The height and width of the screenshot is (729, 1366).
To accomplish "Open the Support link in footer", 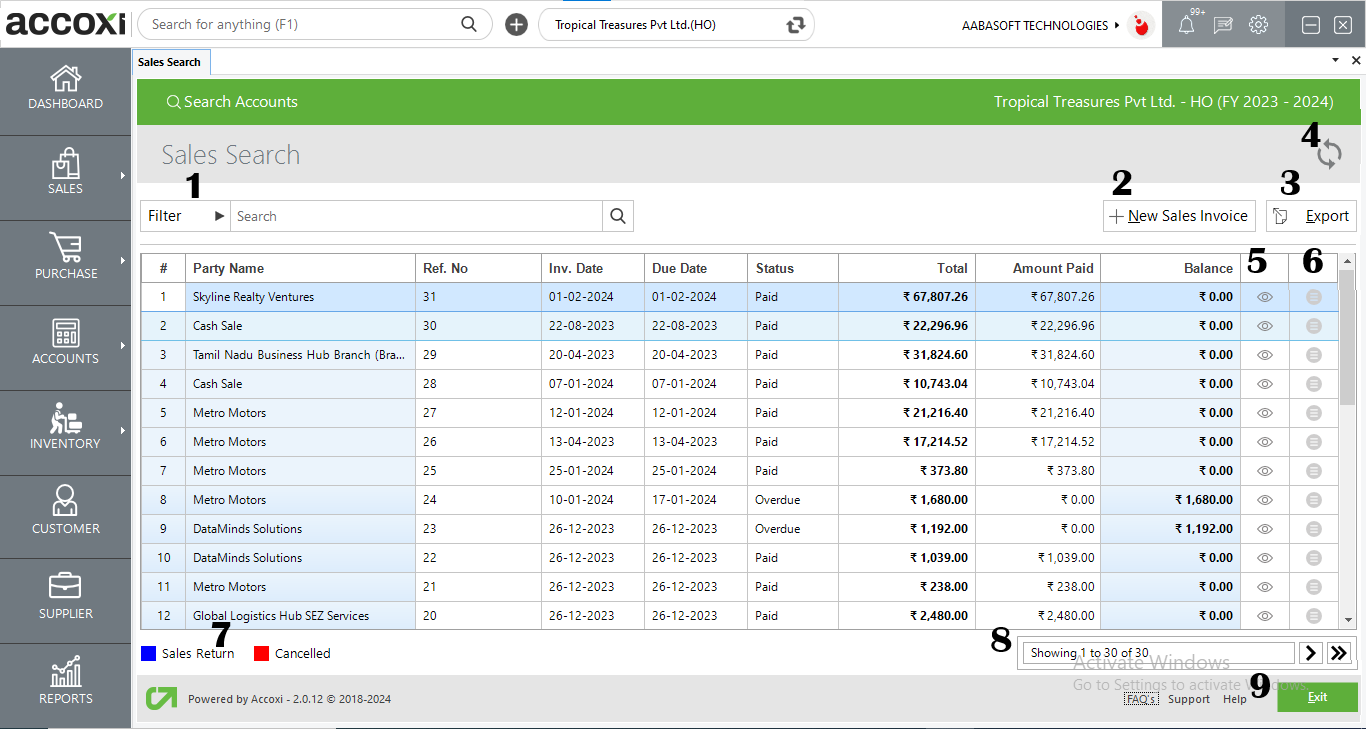I will [x=1189, y=699].
